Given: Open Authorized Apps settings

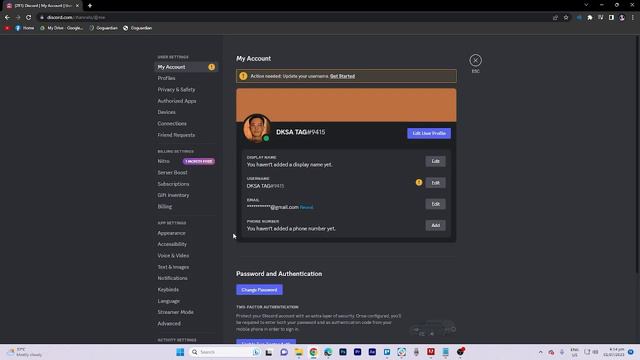Looking at the screenshot, I should 177,101.
